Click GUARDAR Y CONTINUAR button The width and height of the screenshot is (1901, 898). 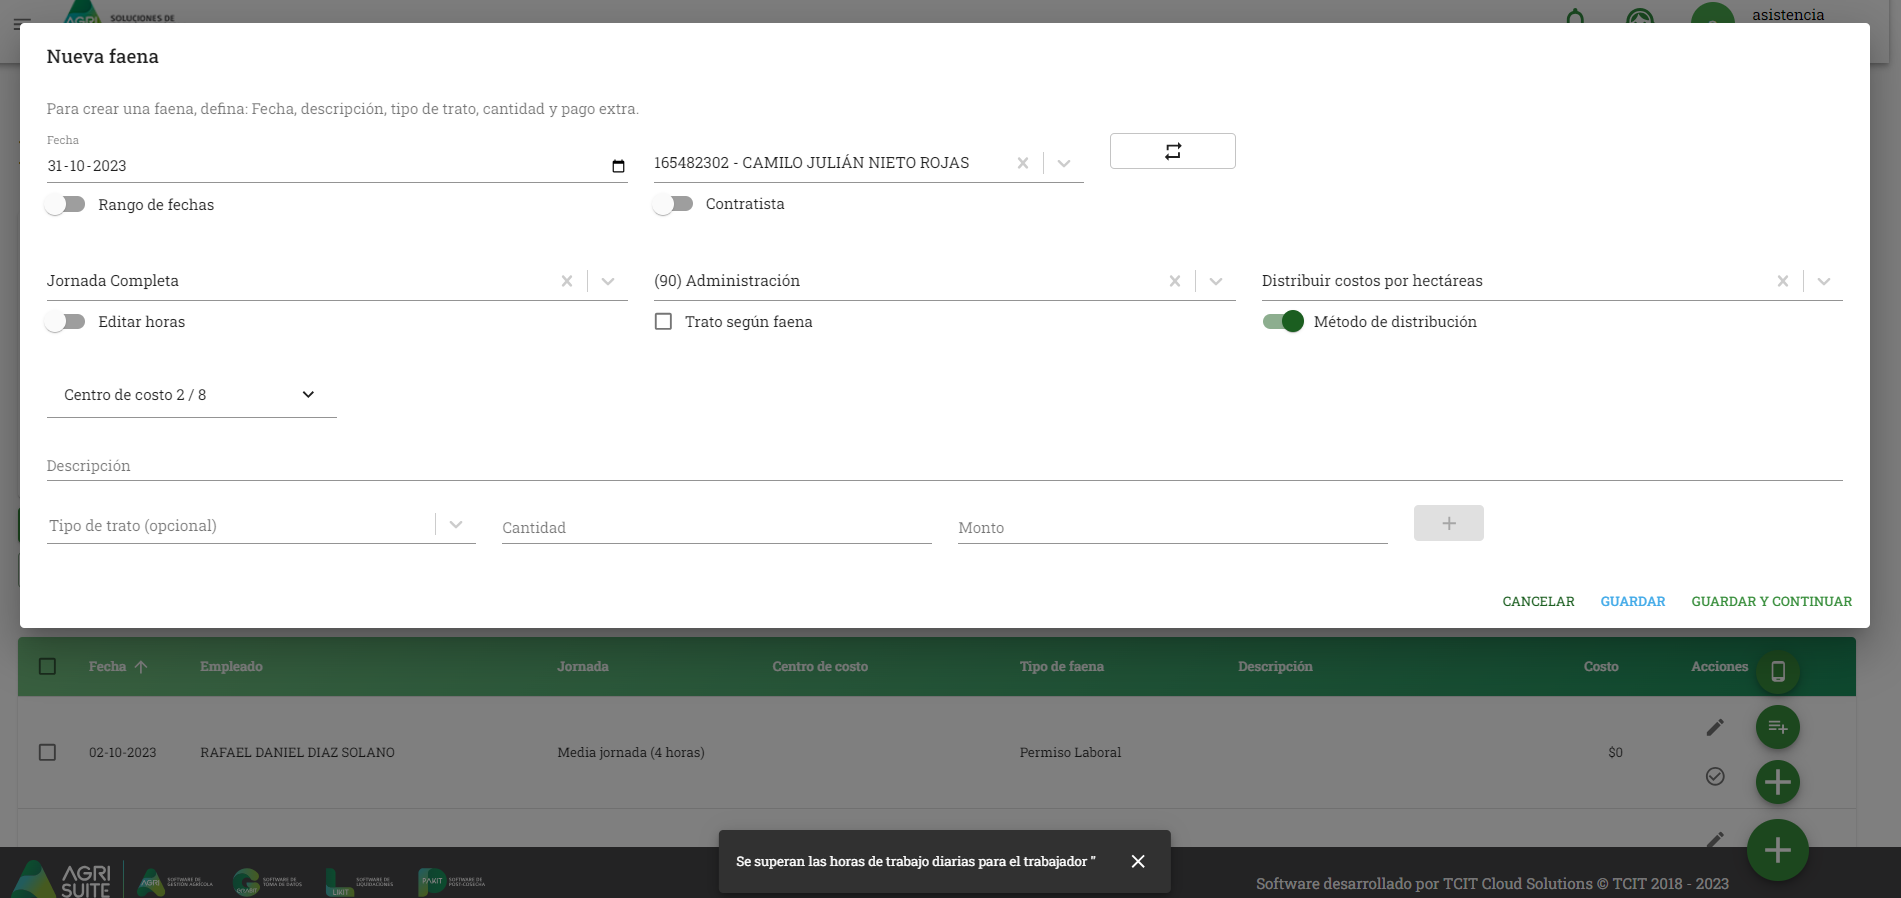1771,601
